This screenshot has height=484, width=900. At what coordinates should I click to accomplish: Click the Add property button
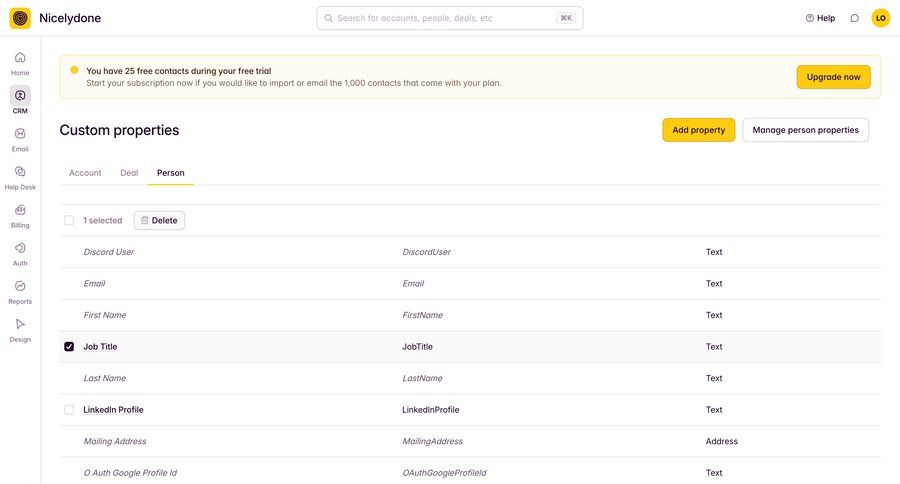(x=698, y=130)
